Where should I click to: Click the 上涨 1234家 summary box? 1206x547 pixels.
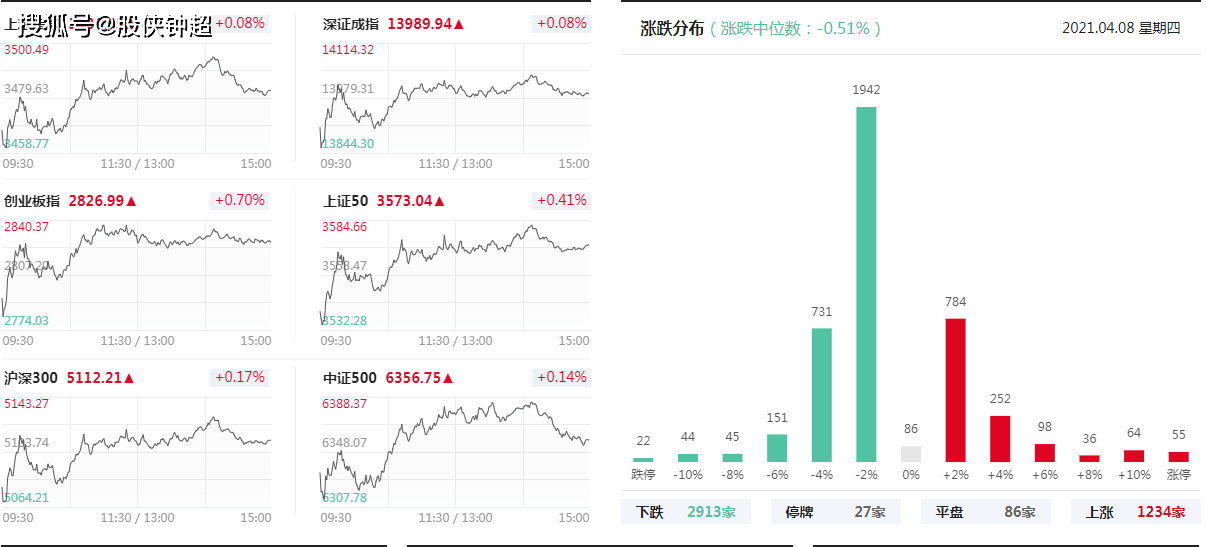(1136, 512)
